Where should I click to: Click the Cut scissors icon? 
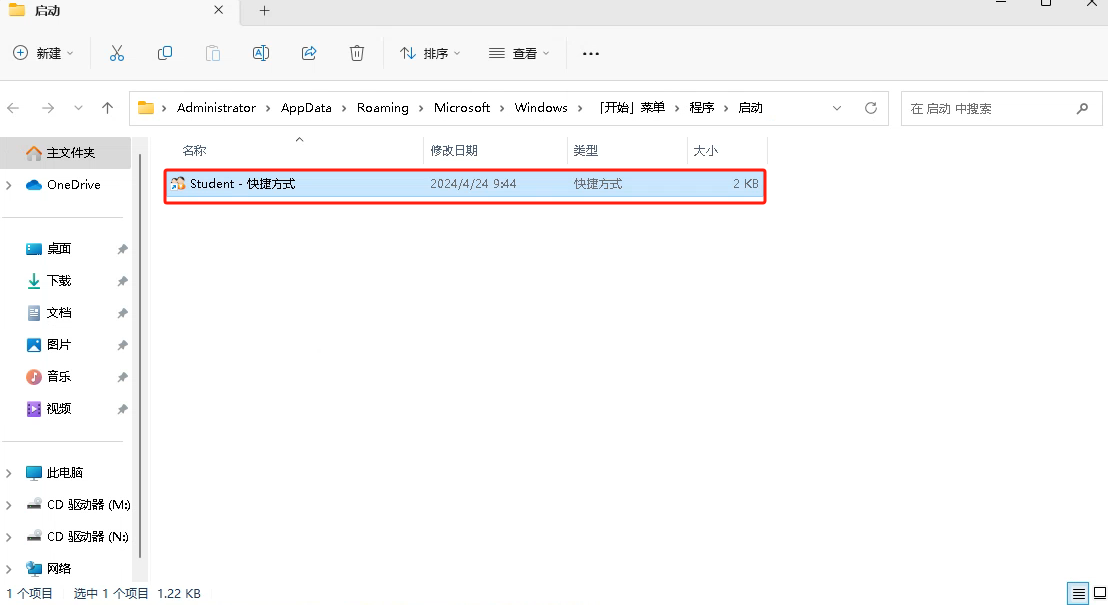(x=117, y=53)
